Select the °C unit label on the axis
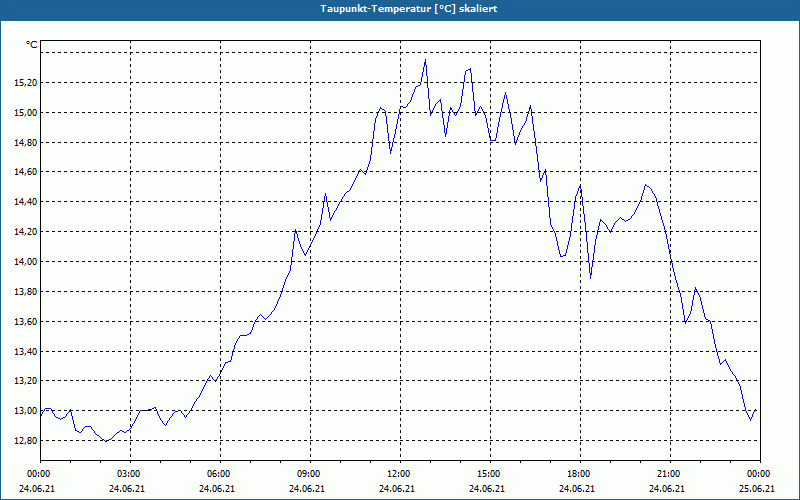The height and width of the screenshot is (500, 800). (x=32, y=45)
